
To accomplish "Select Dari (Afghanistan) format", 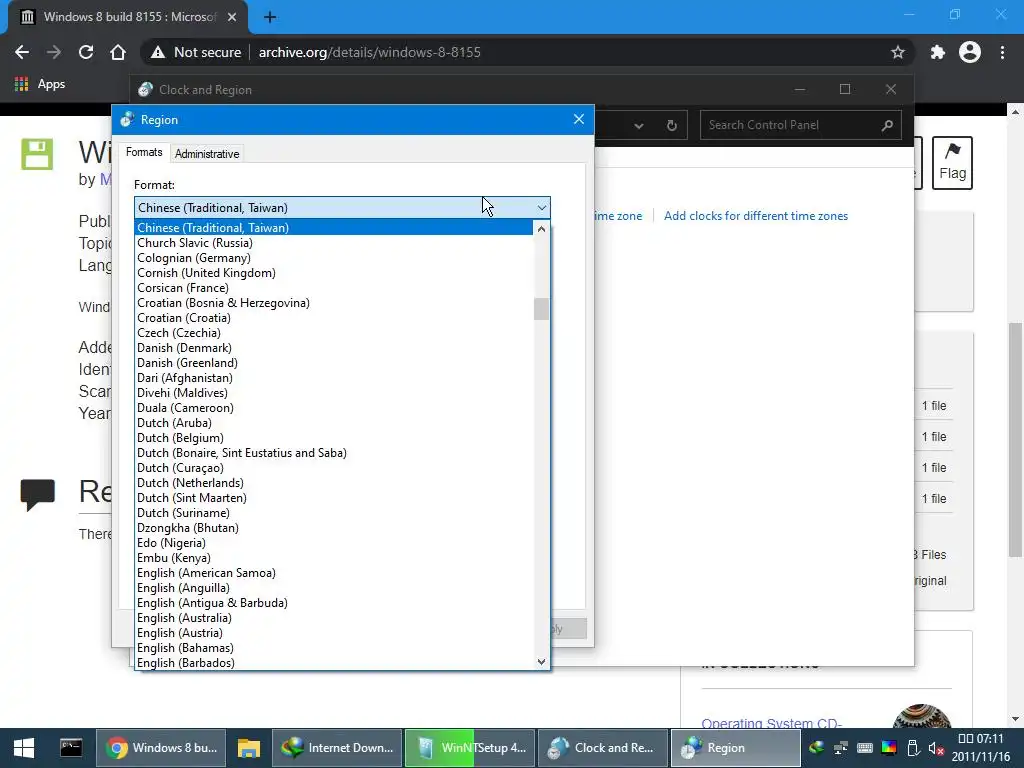I will [x=333, y=378].
